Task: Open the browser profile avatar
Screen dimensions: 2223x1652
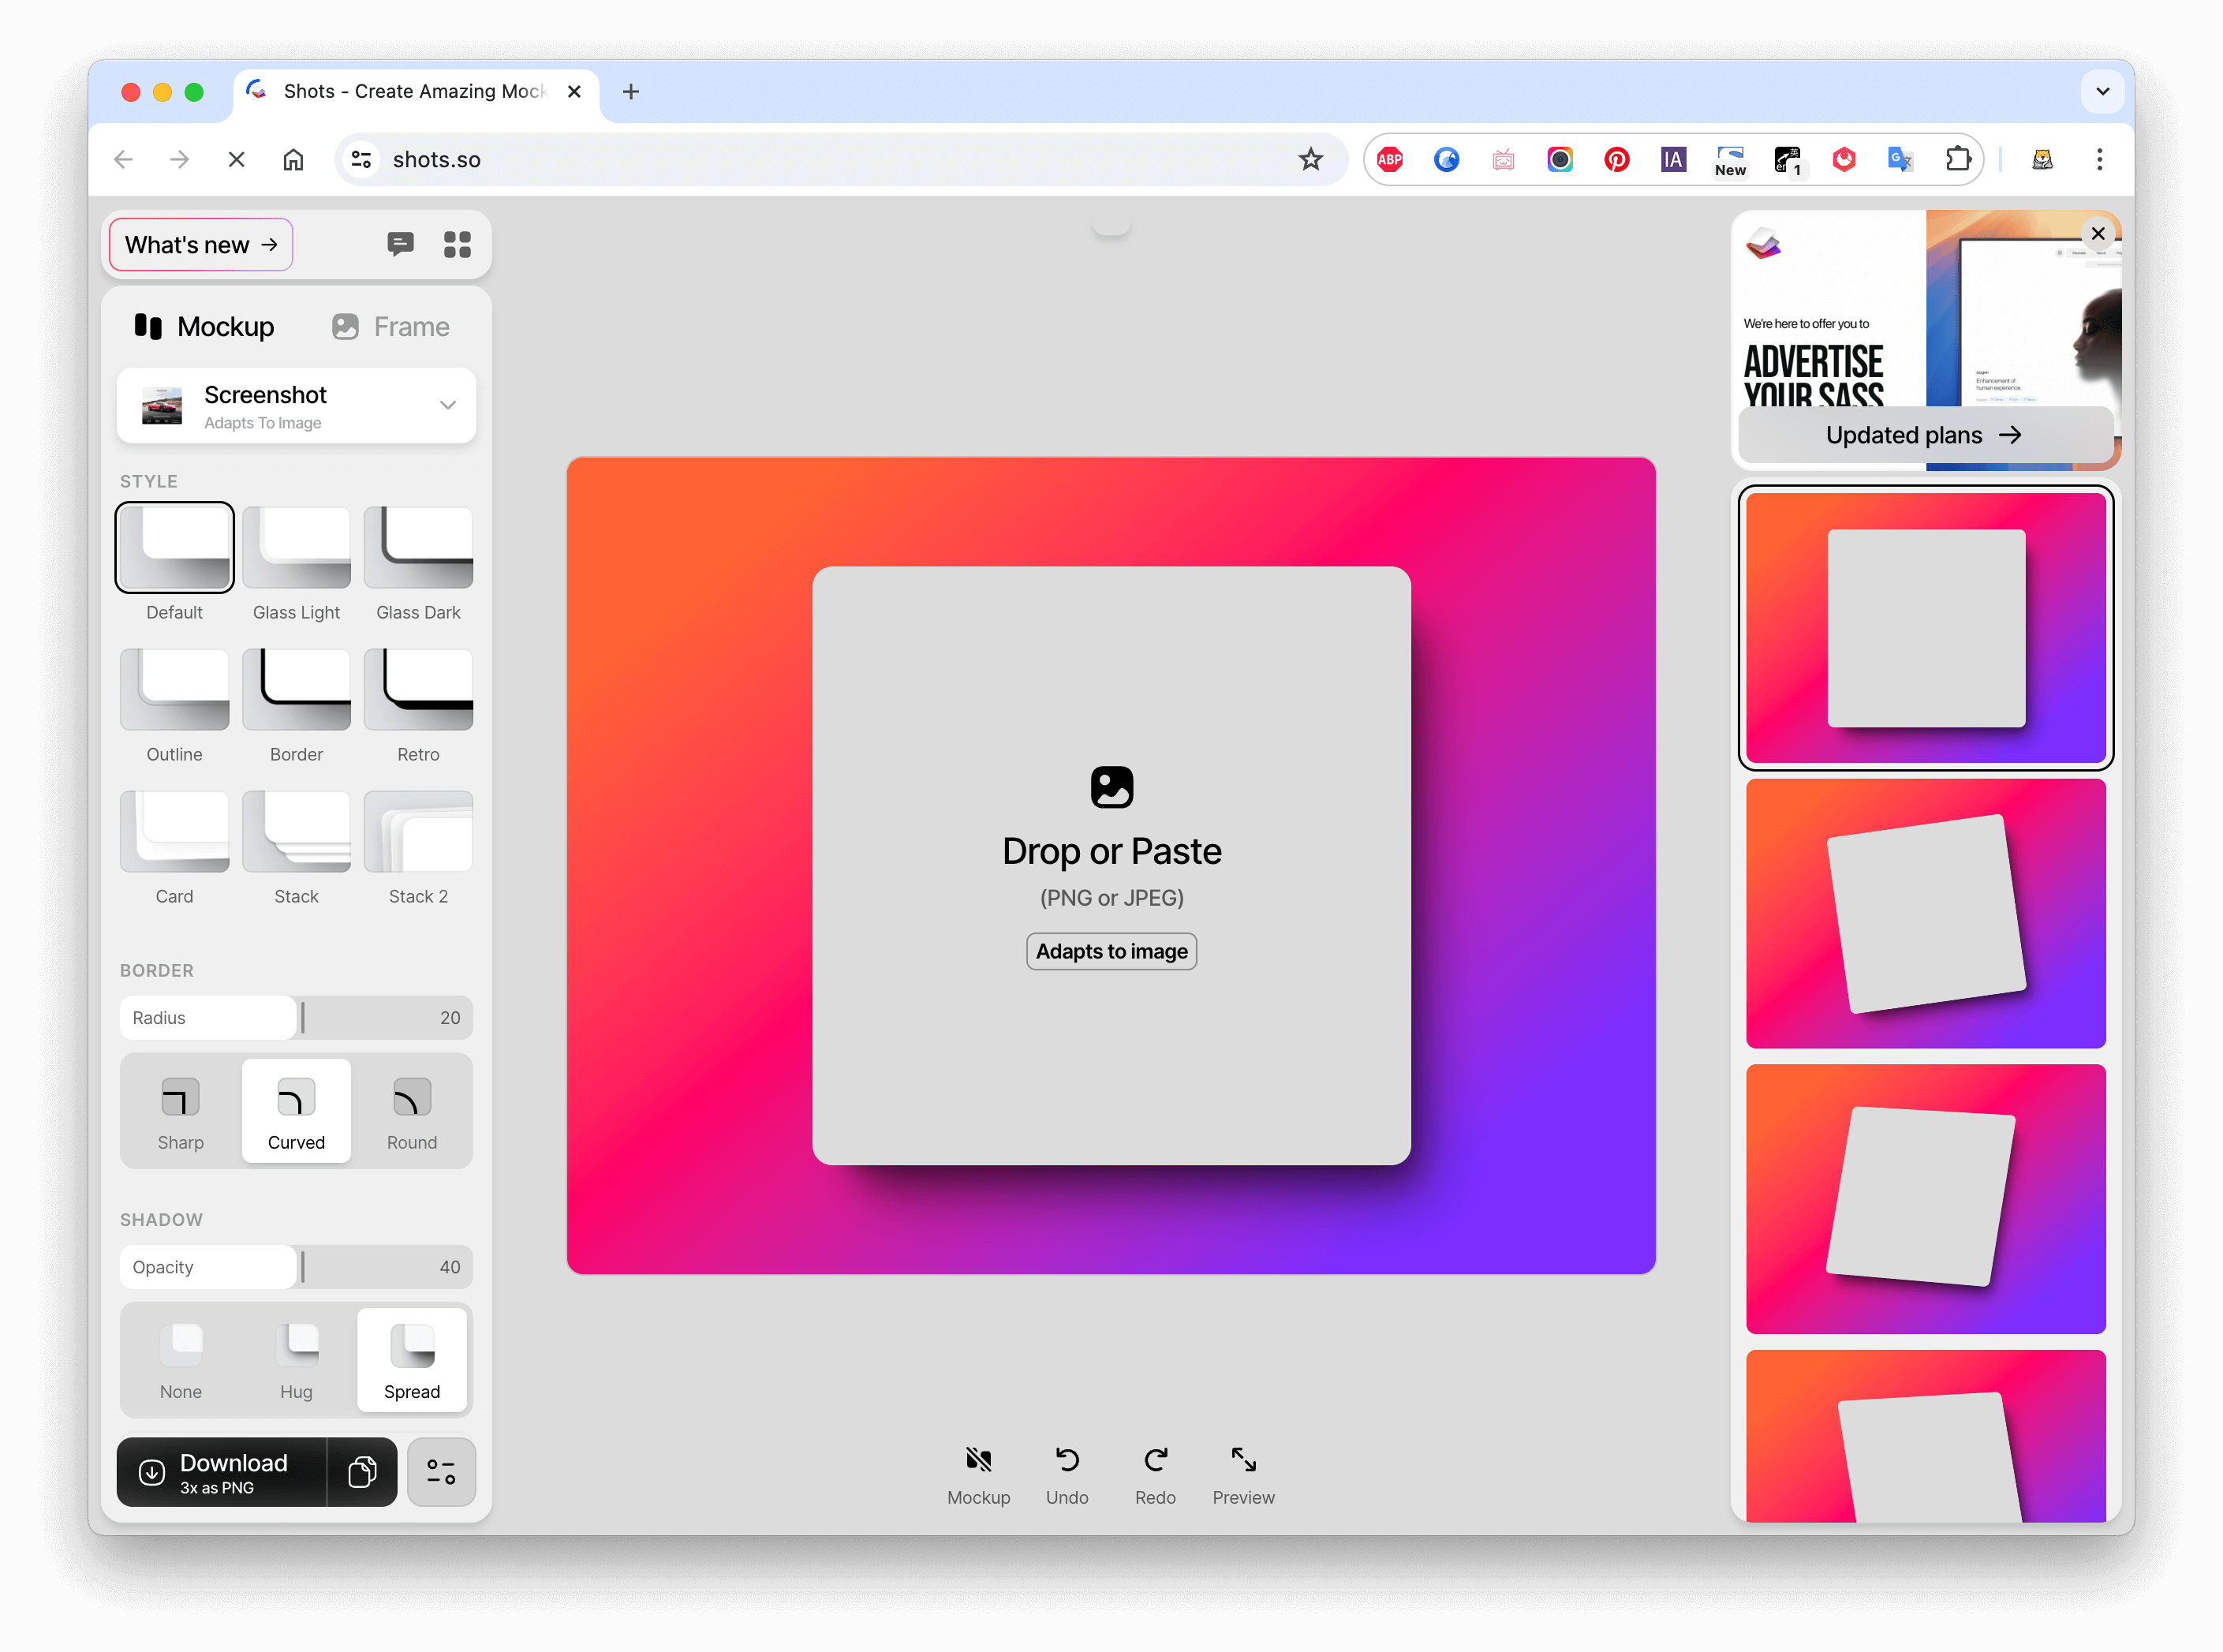Action: click(2042, 159)
